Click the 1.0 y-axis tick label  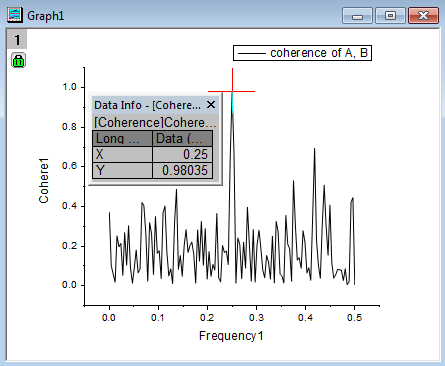pos(69,87)
